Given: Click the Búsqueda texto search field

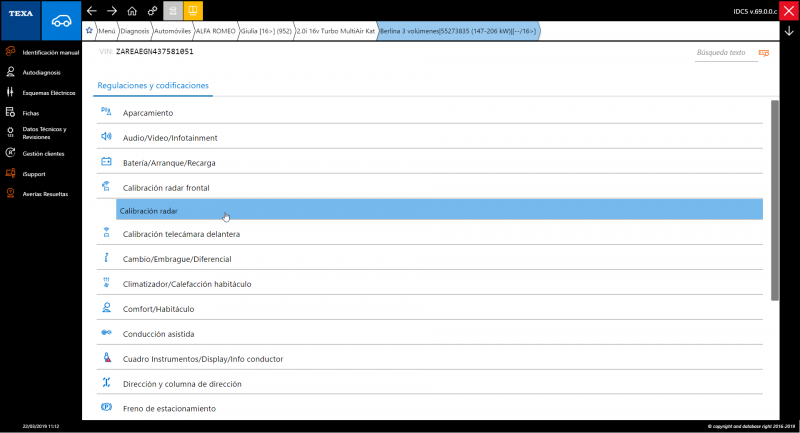Looking at the screenshot, I should coord(721,52).
